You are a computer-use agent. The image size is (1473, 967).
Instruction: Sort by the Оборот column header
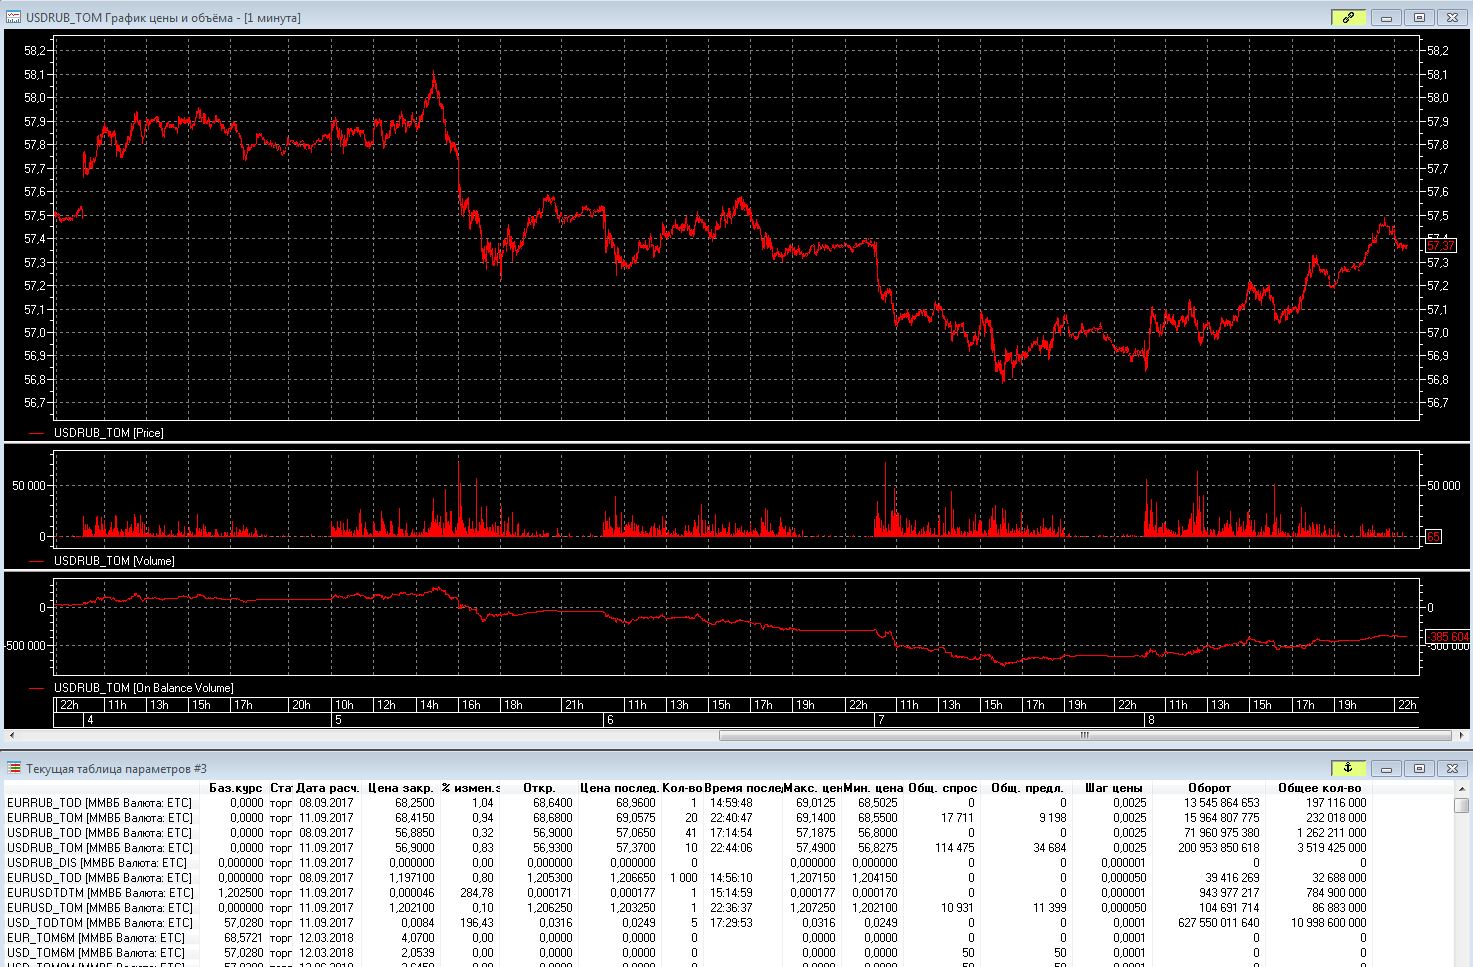pyautogui.click(x=1209, y=788)
